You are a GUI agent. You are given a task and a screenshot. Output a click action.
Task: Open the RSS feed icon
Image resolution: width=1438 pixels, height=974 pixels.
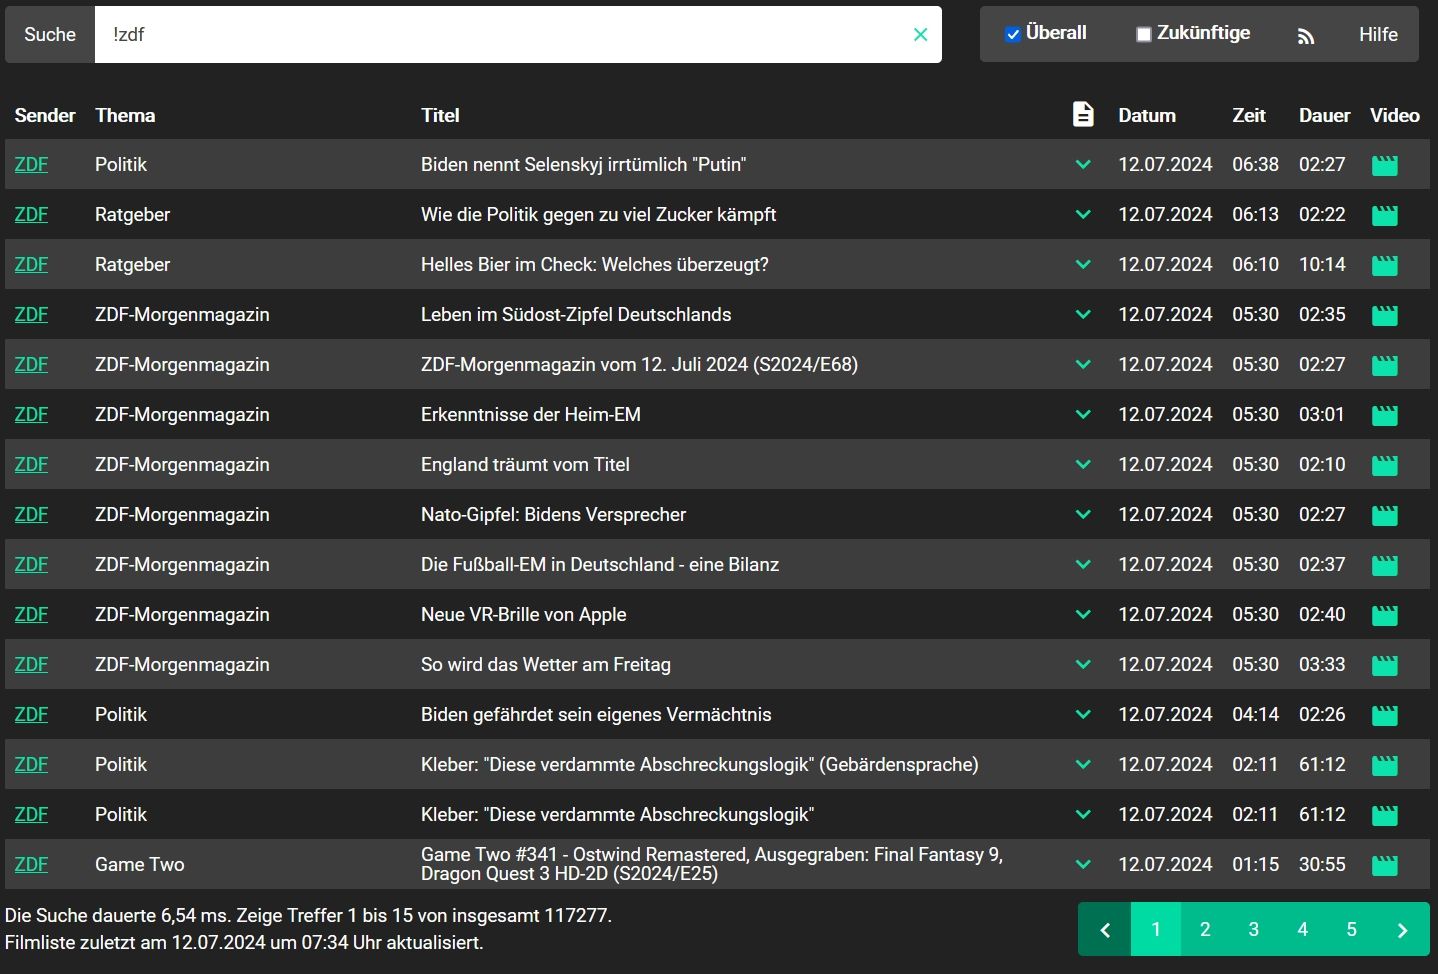1305,36
